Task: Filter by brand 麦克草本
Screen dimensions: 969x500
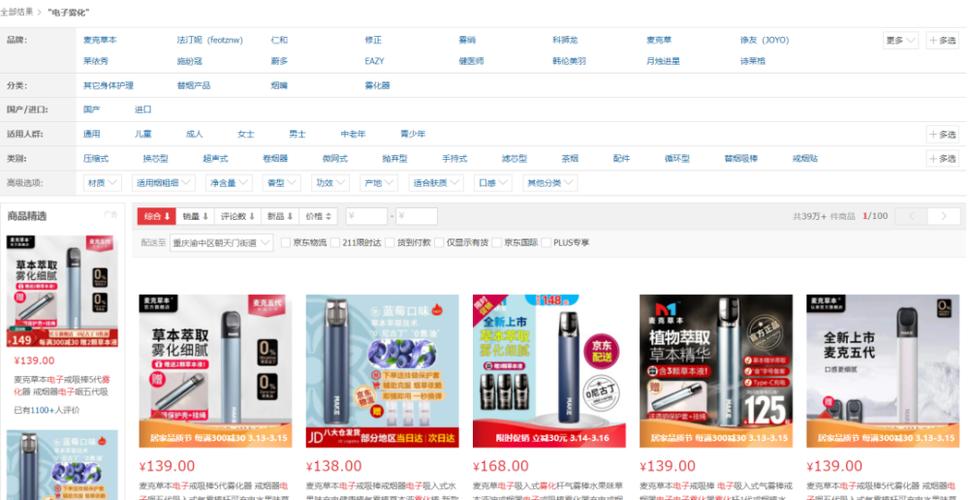Action: tap(100, 40)
